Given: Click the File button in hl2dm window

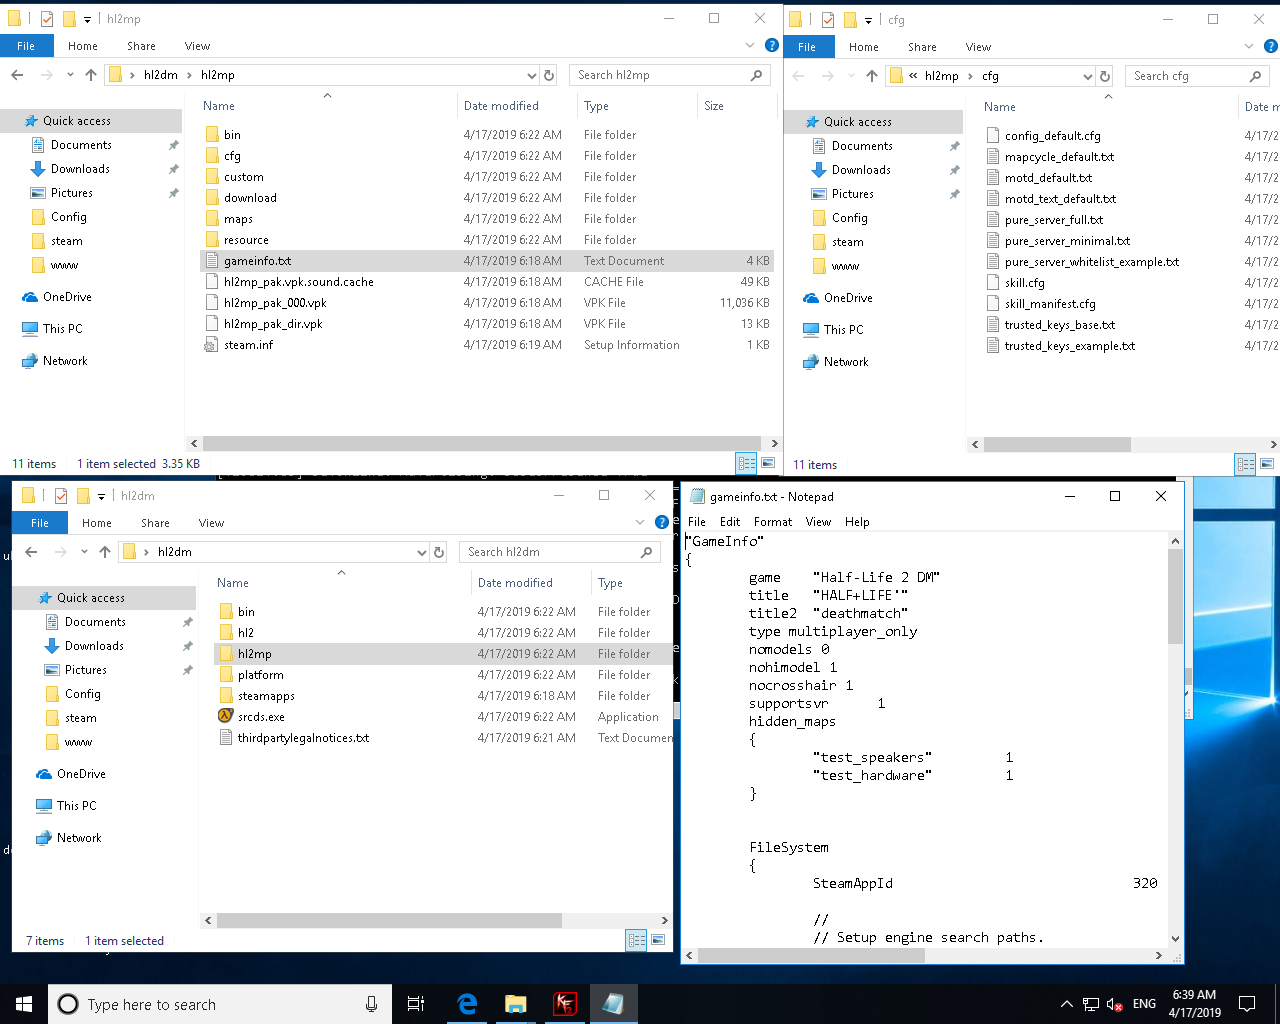Looking at the screenshot, I should [40, 522].
